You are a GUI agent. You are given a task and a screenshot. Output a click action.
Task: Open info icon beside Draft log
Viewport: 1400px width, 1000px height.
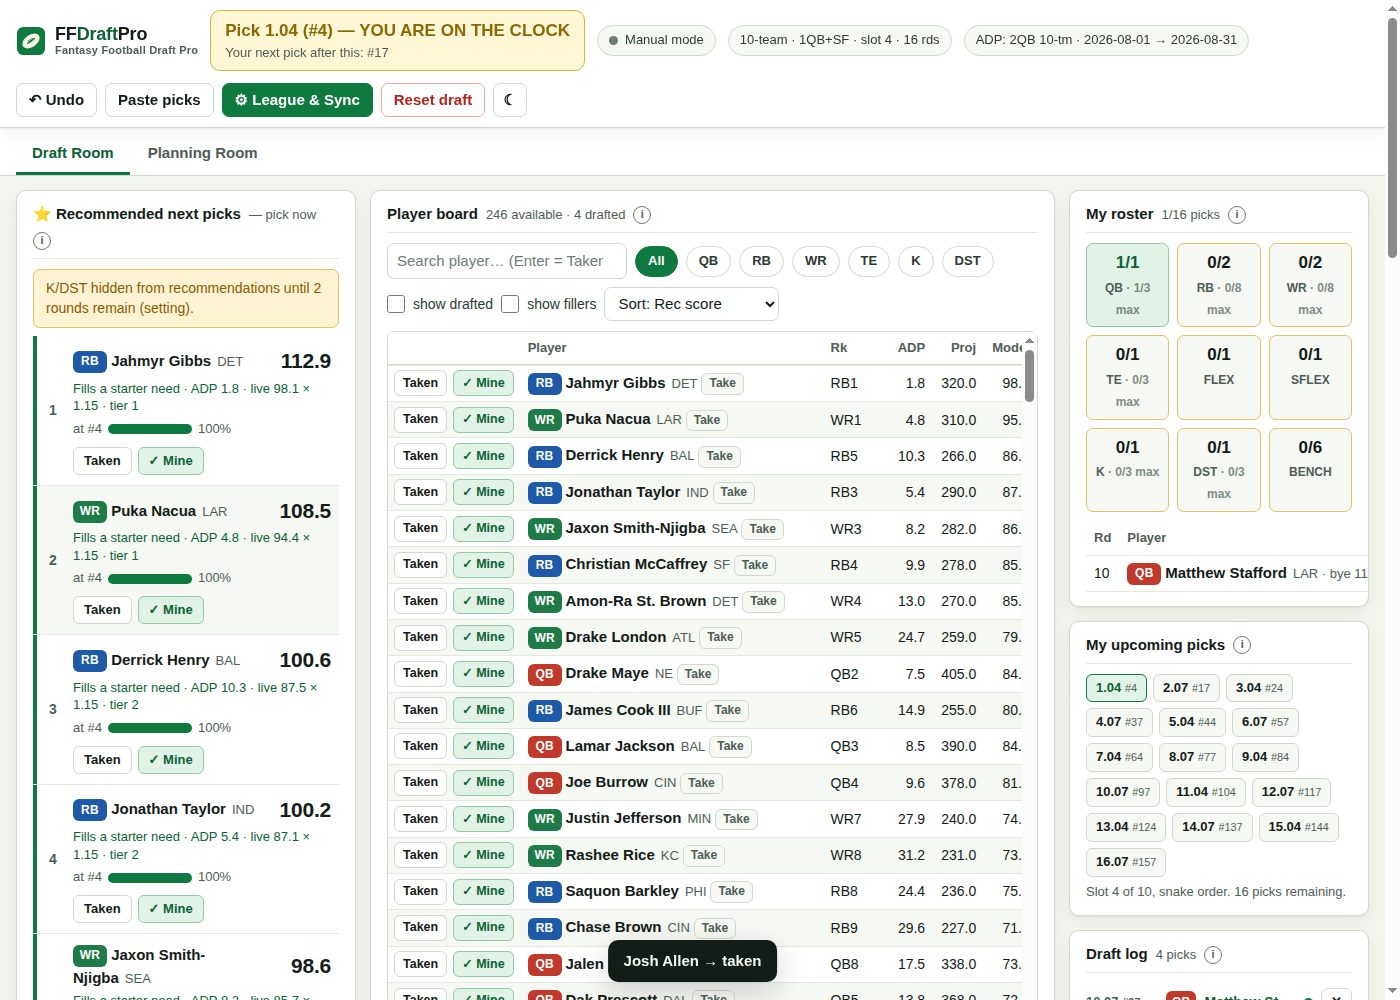pyautogui.click(x=1213, y=955)
